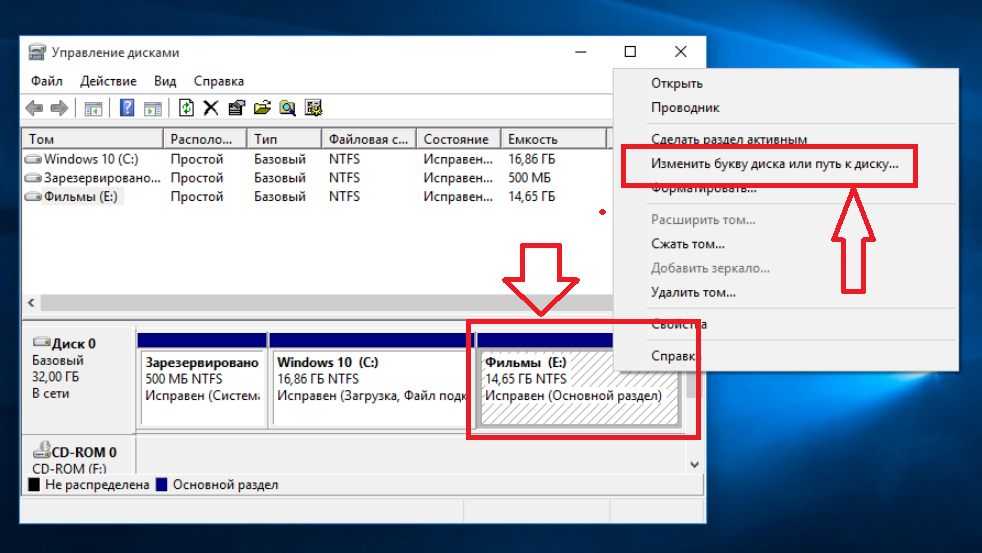Click the Back arrow in the toolbar
This screenshot has width=982, height=553.
pyautogui.click(x=34, y=108)
